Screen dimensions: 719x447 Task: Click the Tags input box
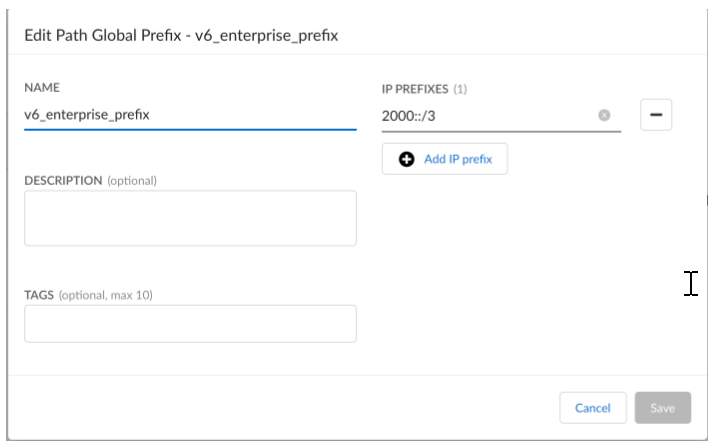click(190, 324)
